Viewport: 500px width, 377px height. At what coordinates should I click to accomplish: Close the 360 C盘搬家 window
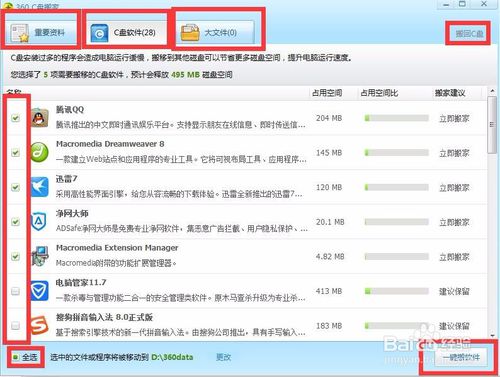pyautogui.click(x=484, y=4)
